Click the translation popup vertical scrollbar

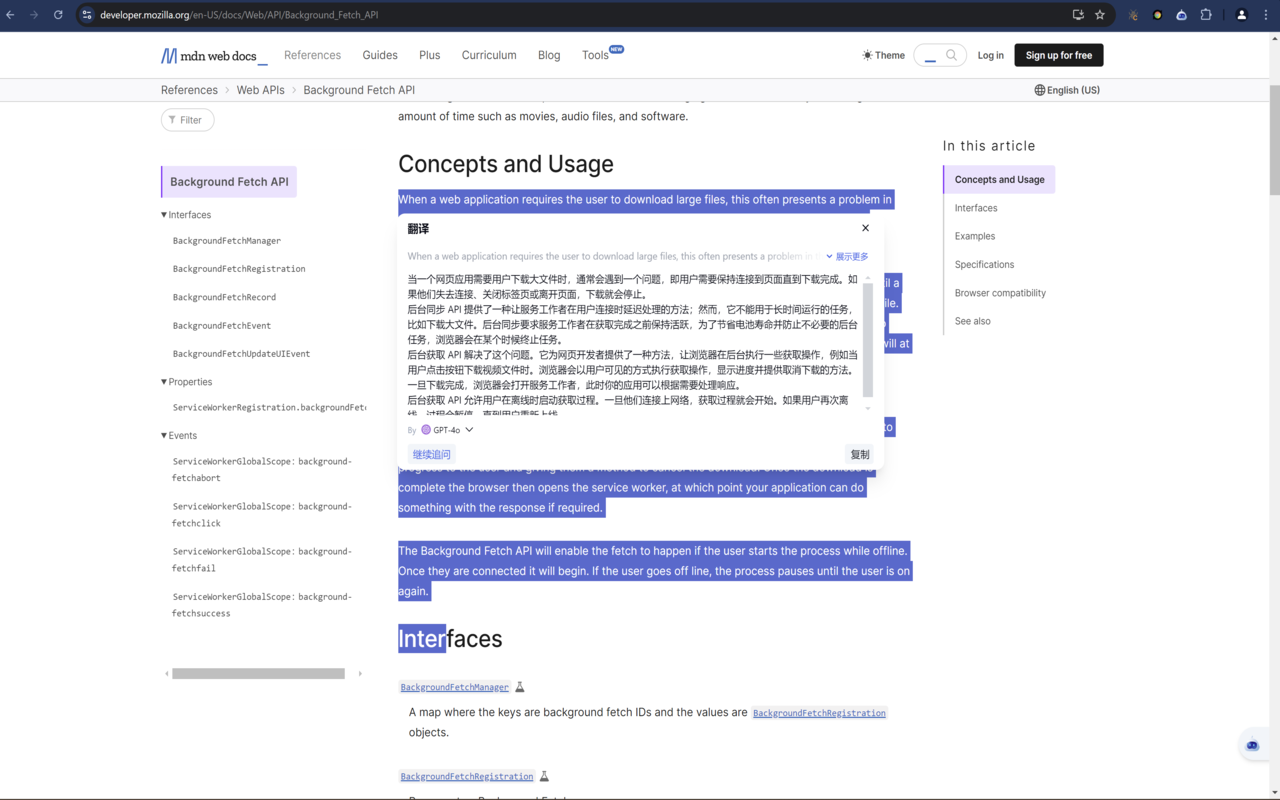point(868,340)
